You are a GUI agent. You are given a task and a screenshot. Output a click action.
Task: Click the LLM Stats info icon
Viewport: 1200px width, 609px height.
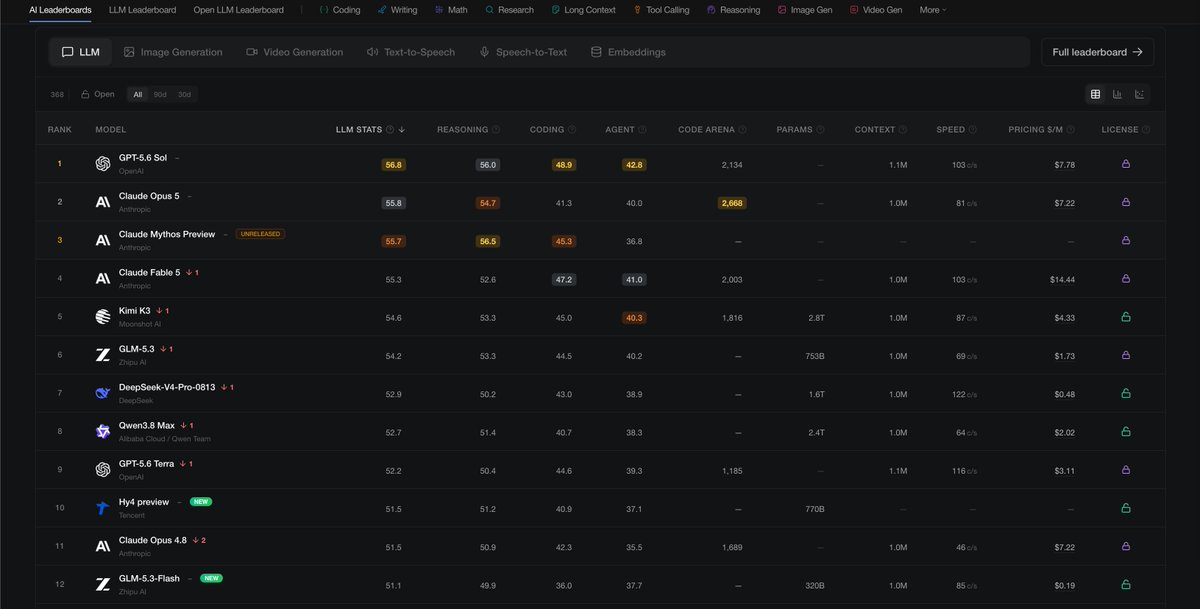click(x=390, y=130)
